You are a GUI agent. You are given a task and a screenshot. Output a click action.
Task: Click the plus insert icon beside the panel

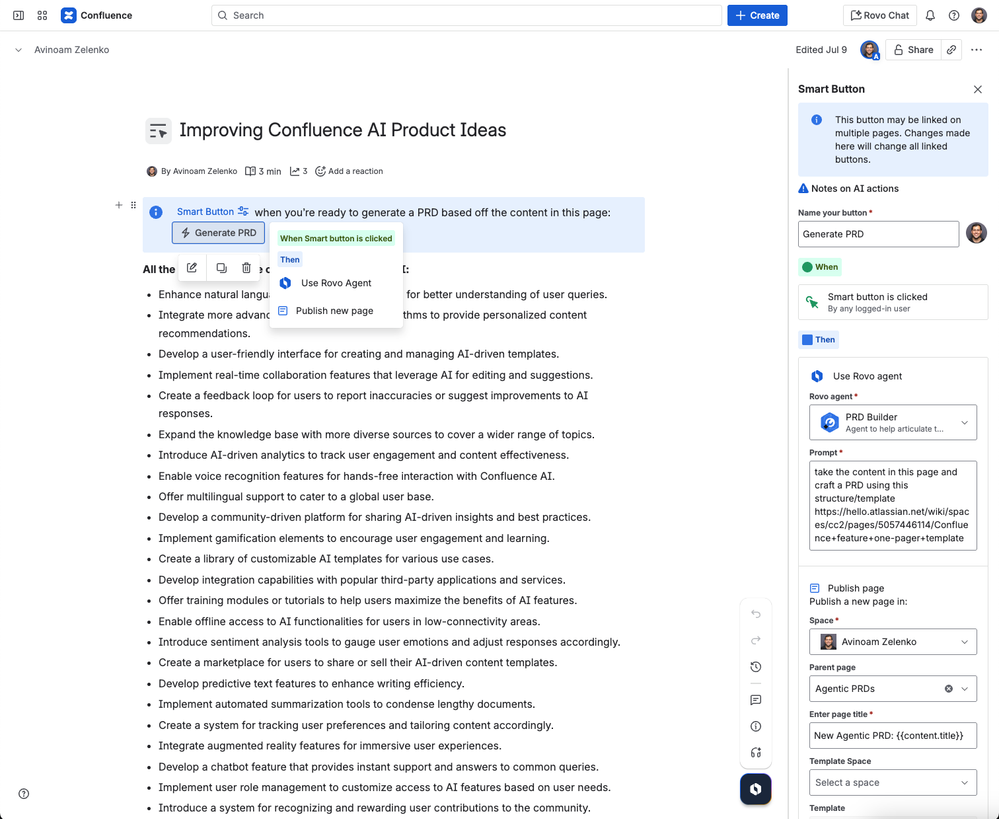119,205
